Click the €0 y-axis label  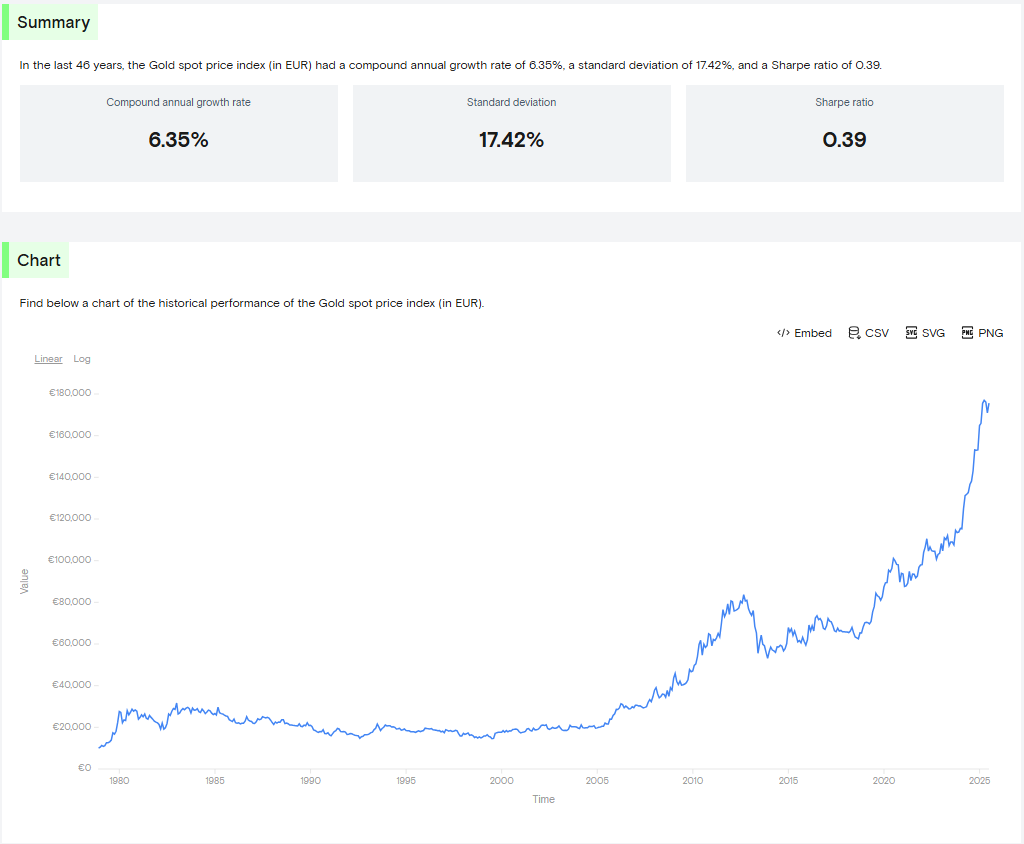coord(85,768)
